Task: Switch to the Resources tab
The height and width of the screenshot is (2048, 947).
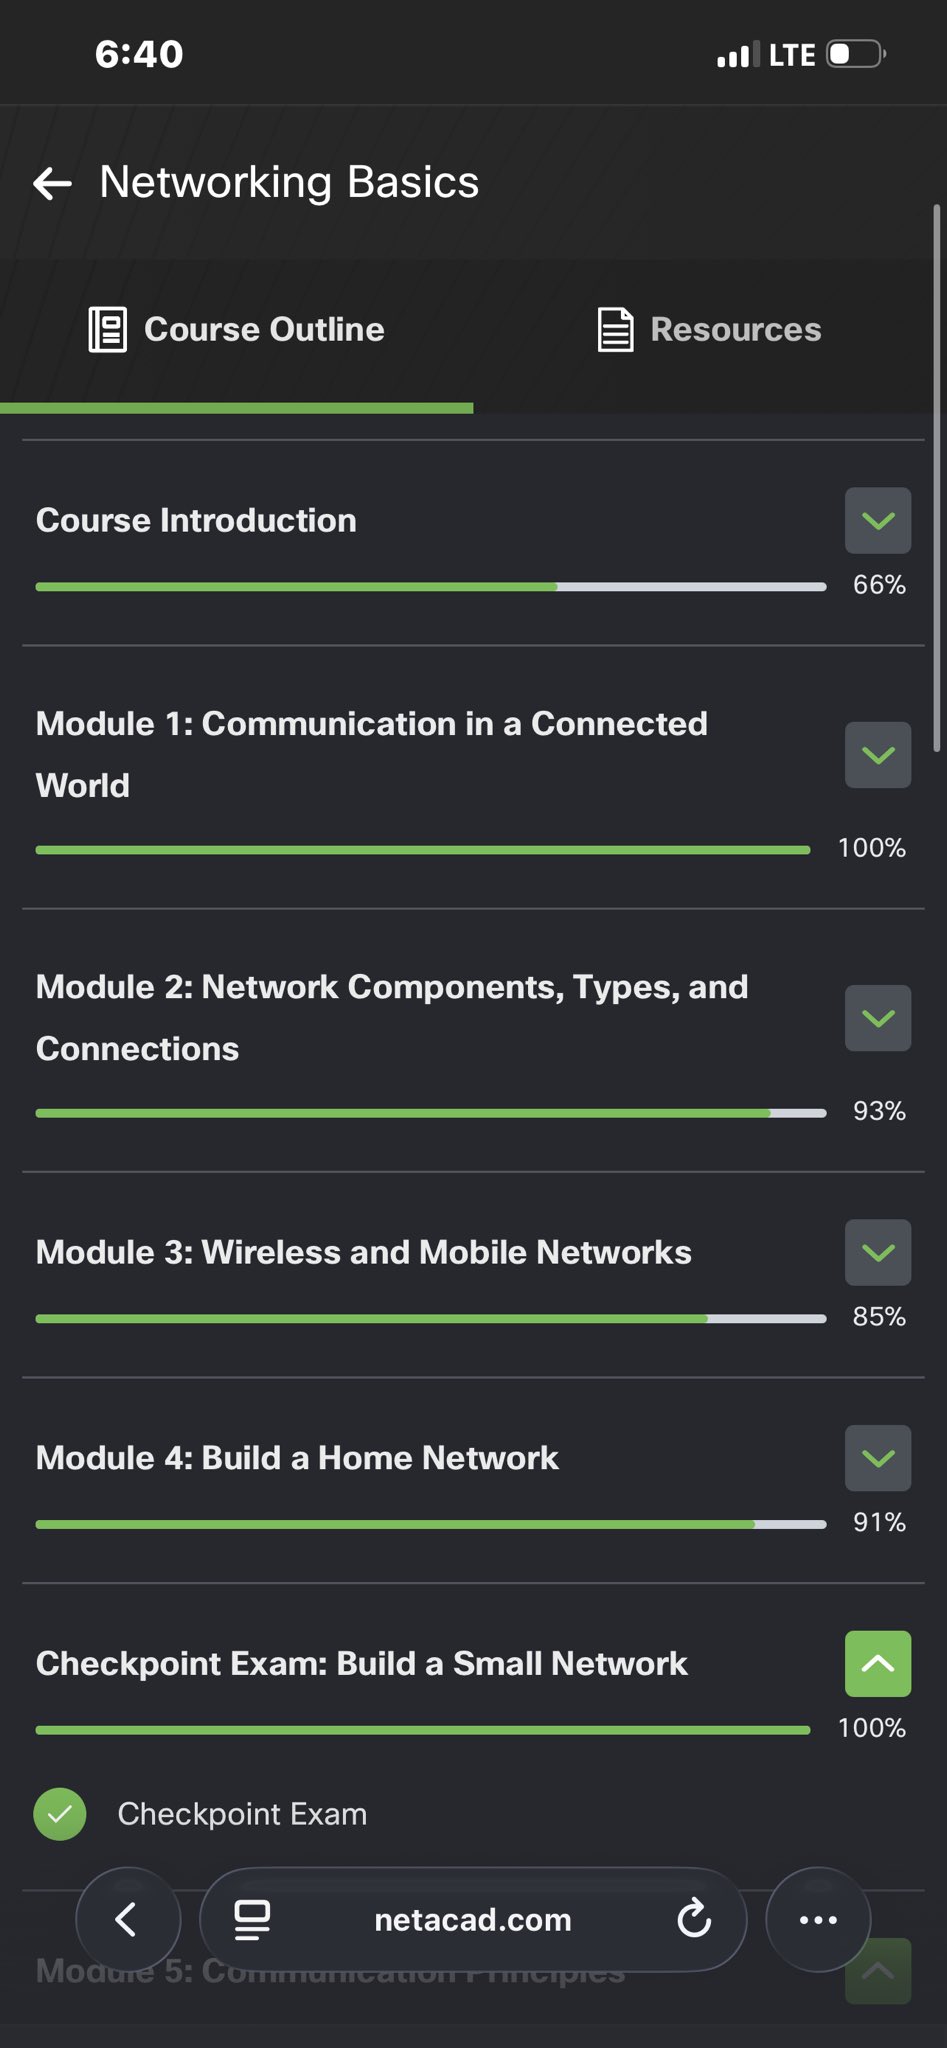Action: pos(710,330)
